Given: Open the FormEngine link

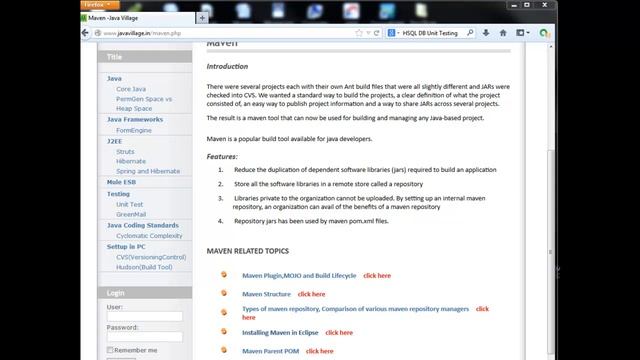Looking at the screenshot, I should pos(133,131).
